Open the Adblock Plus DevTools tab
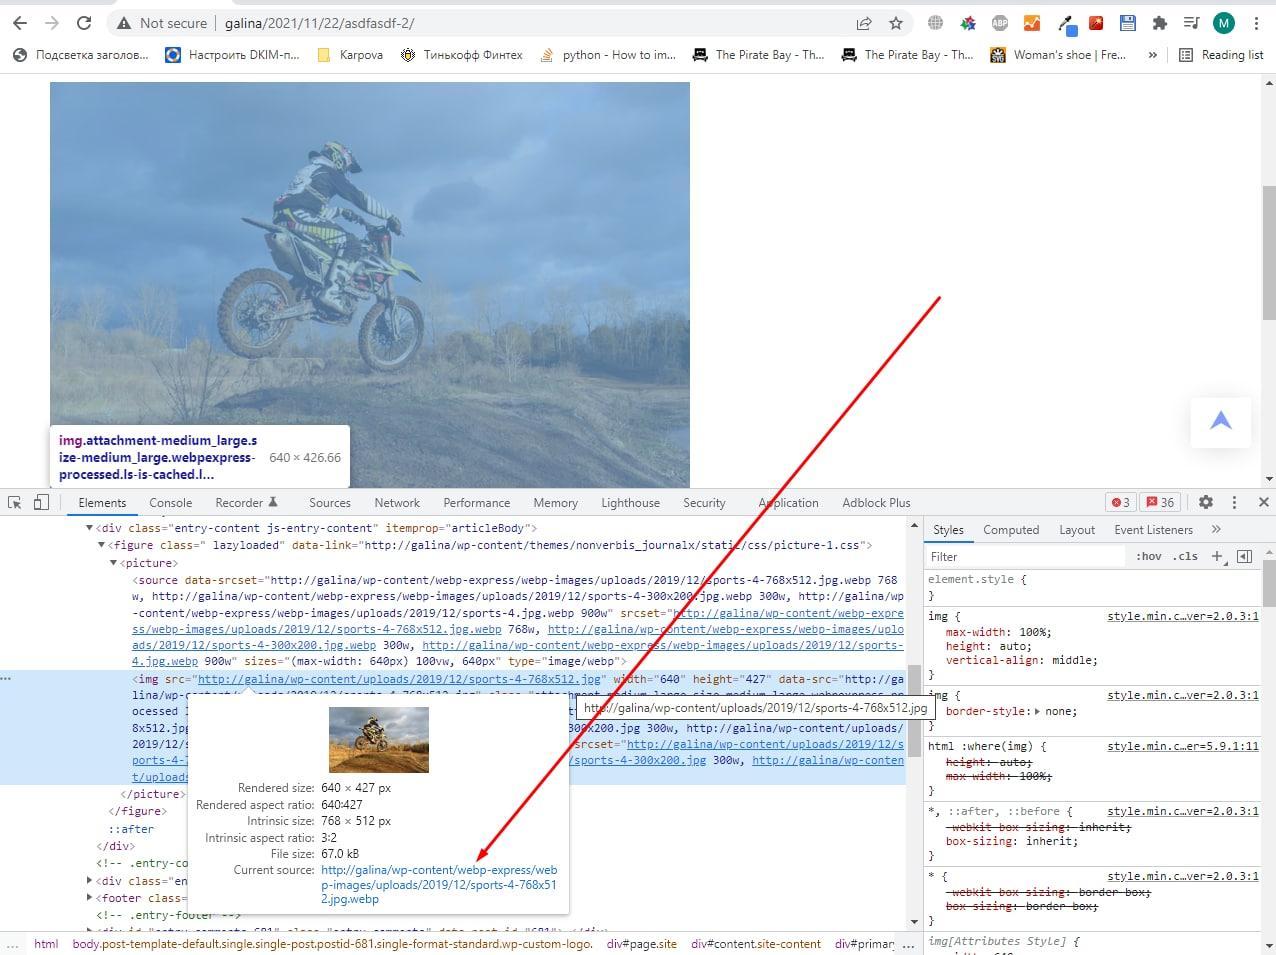Screen dimensions: 1276x955 [x=876, y=502]
